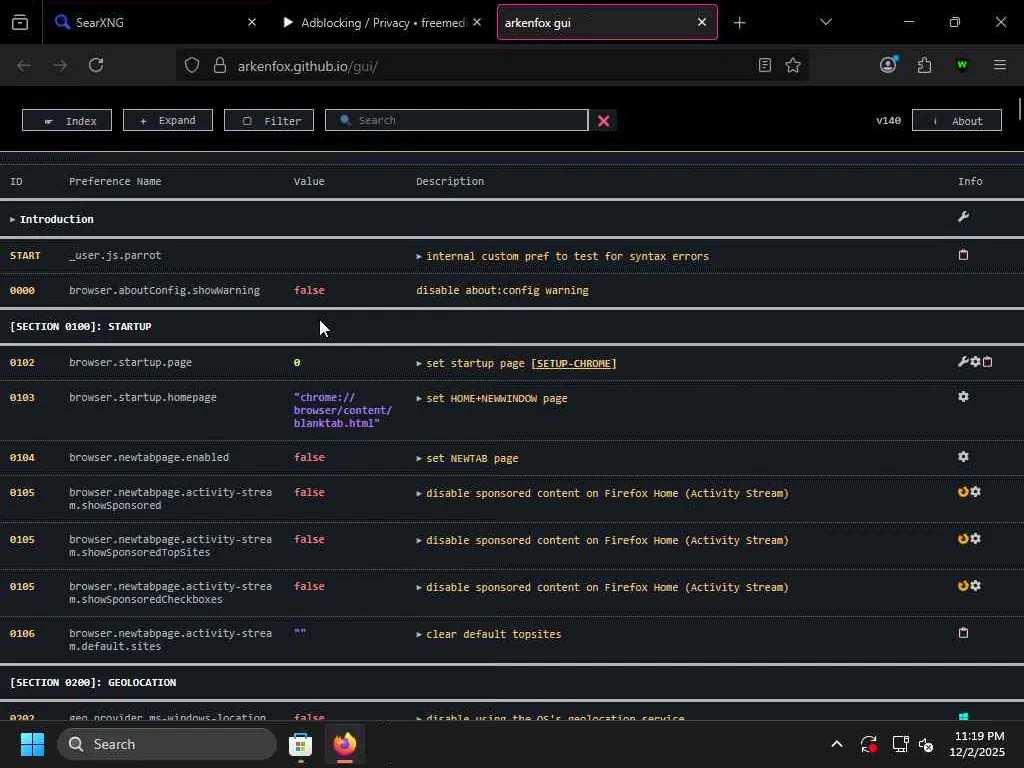
Task: Open Firefox View from the tab bar
Action: point(20,22)
